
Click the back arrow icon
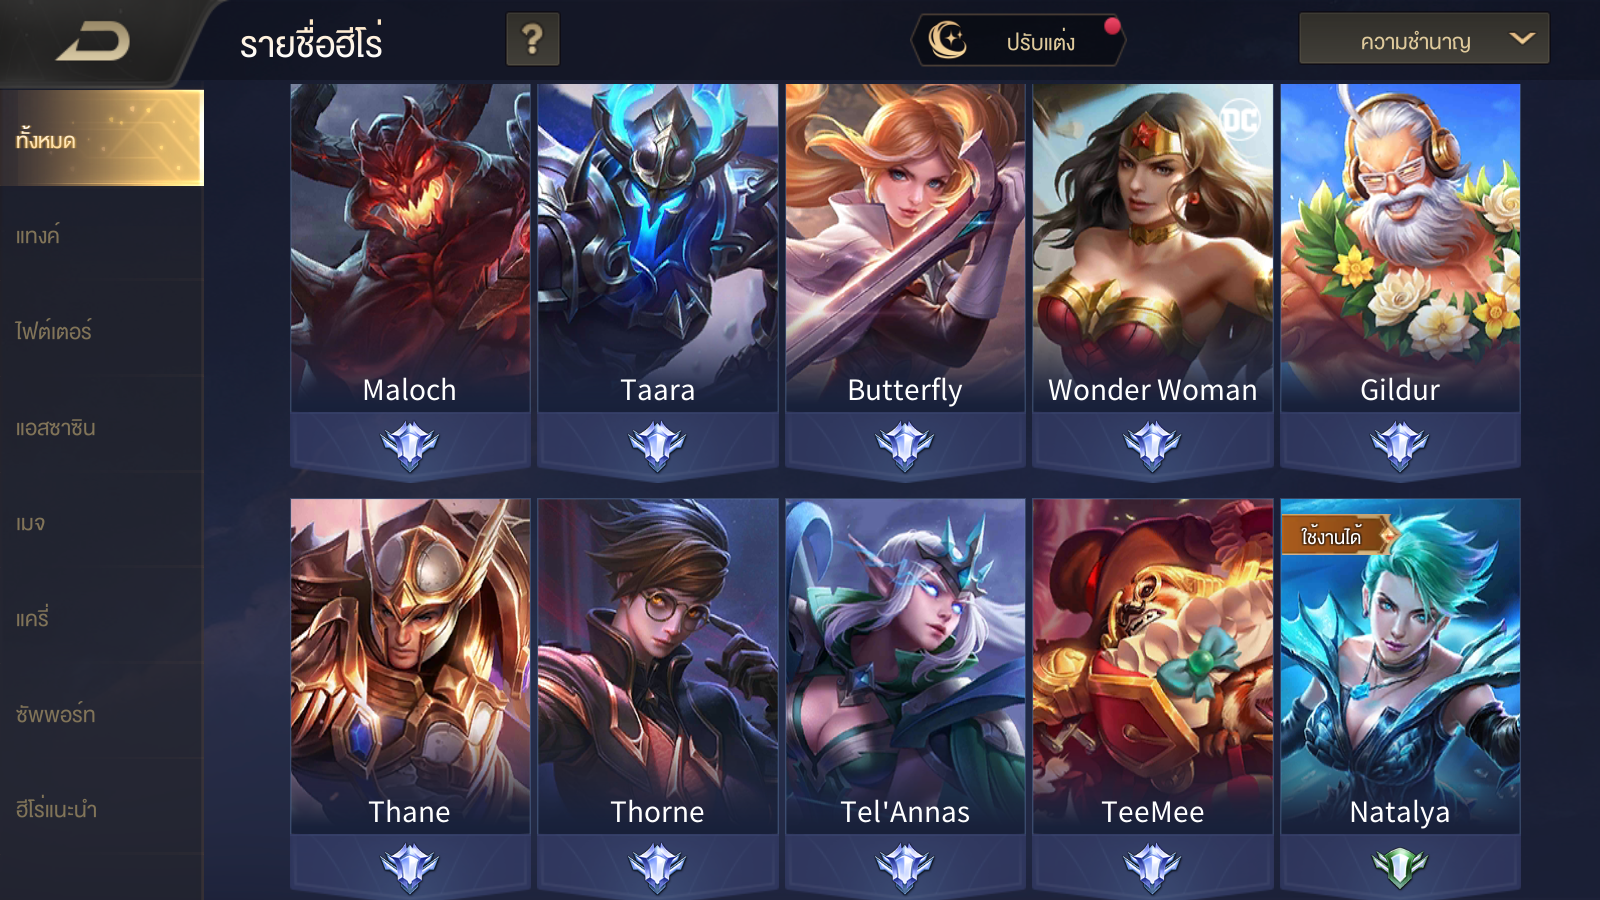click(93, 42)
